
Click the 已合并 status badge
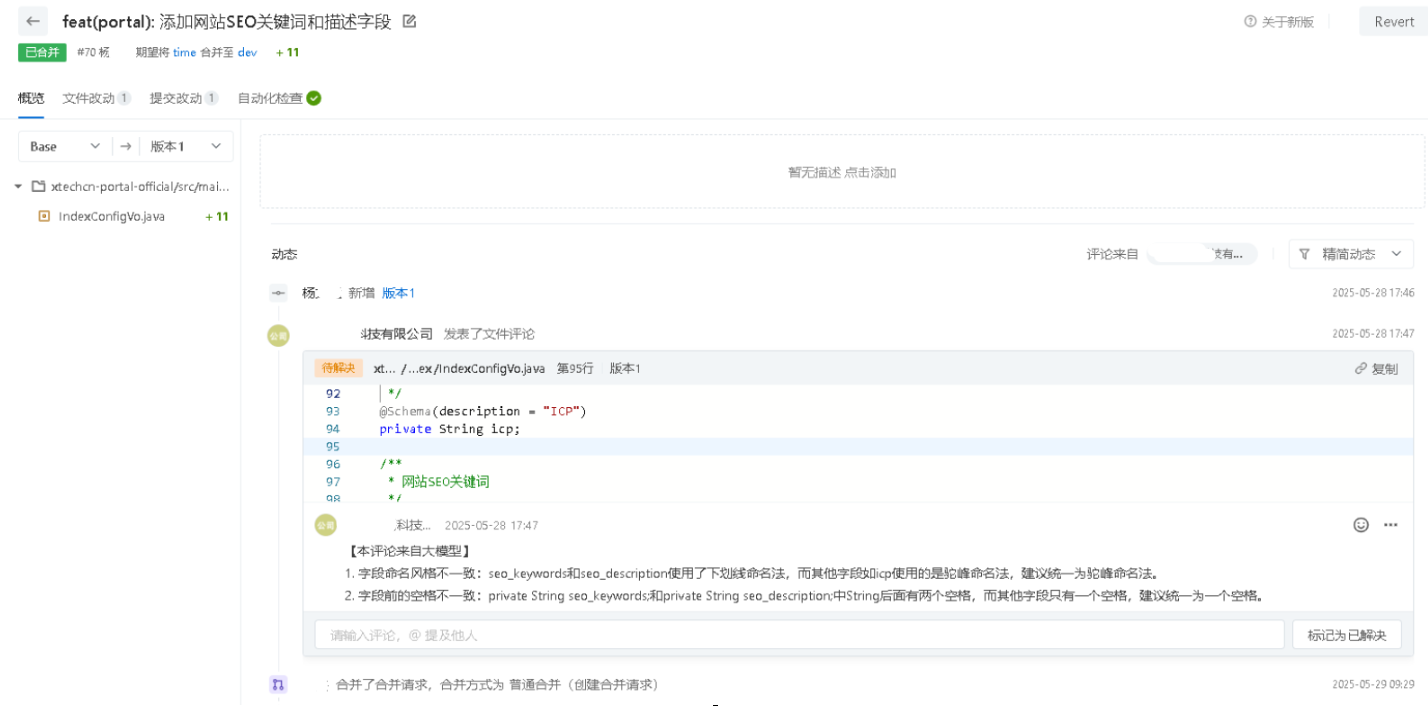[x=42, y=52]
